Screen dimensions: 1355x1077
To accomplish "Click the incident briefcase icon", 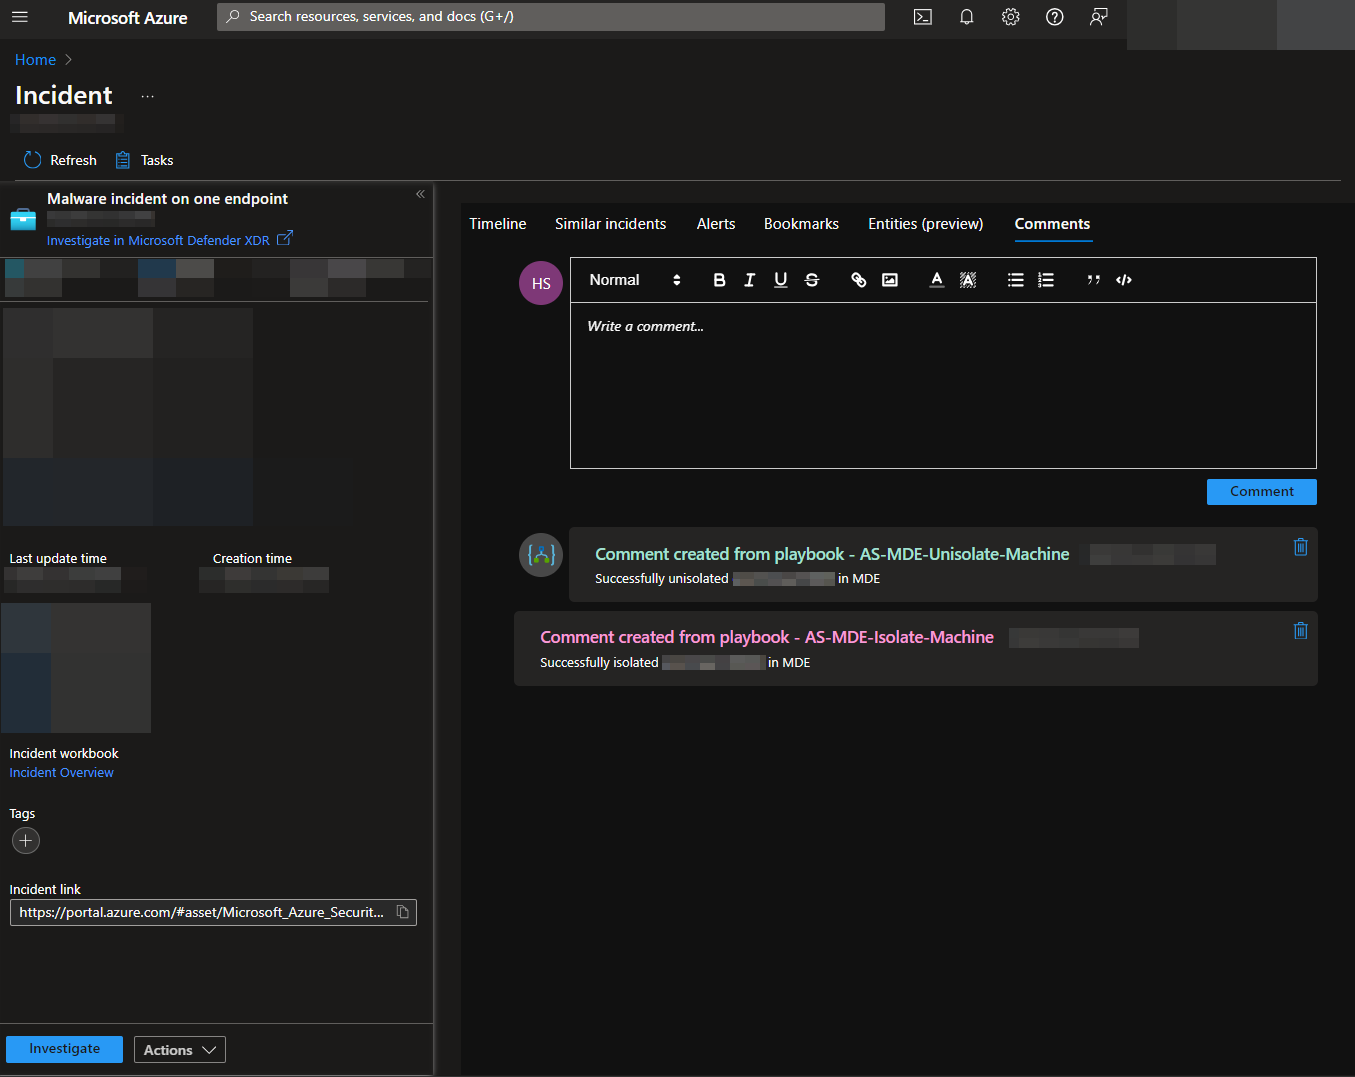I will pyautogui.click(x=23, y=219).
